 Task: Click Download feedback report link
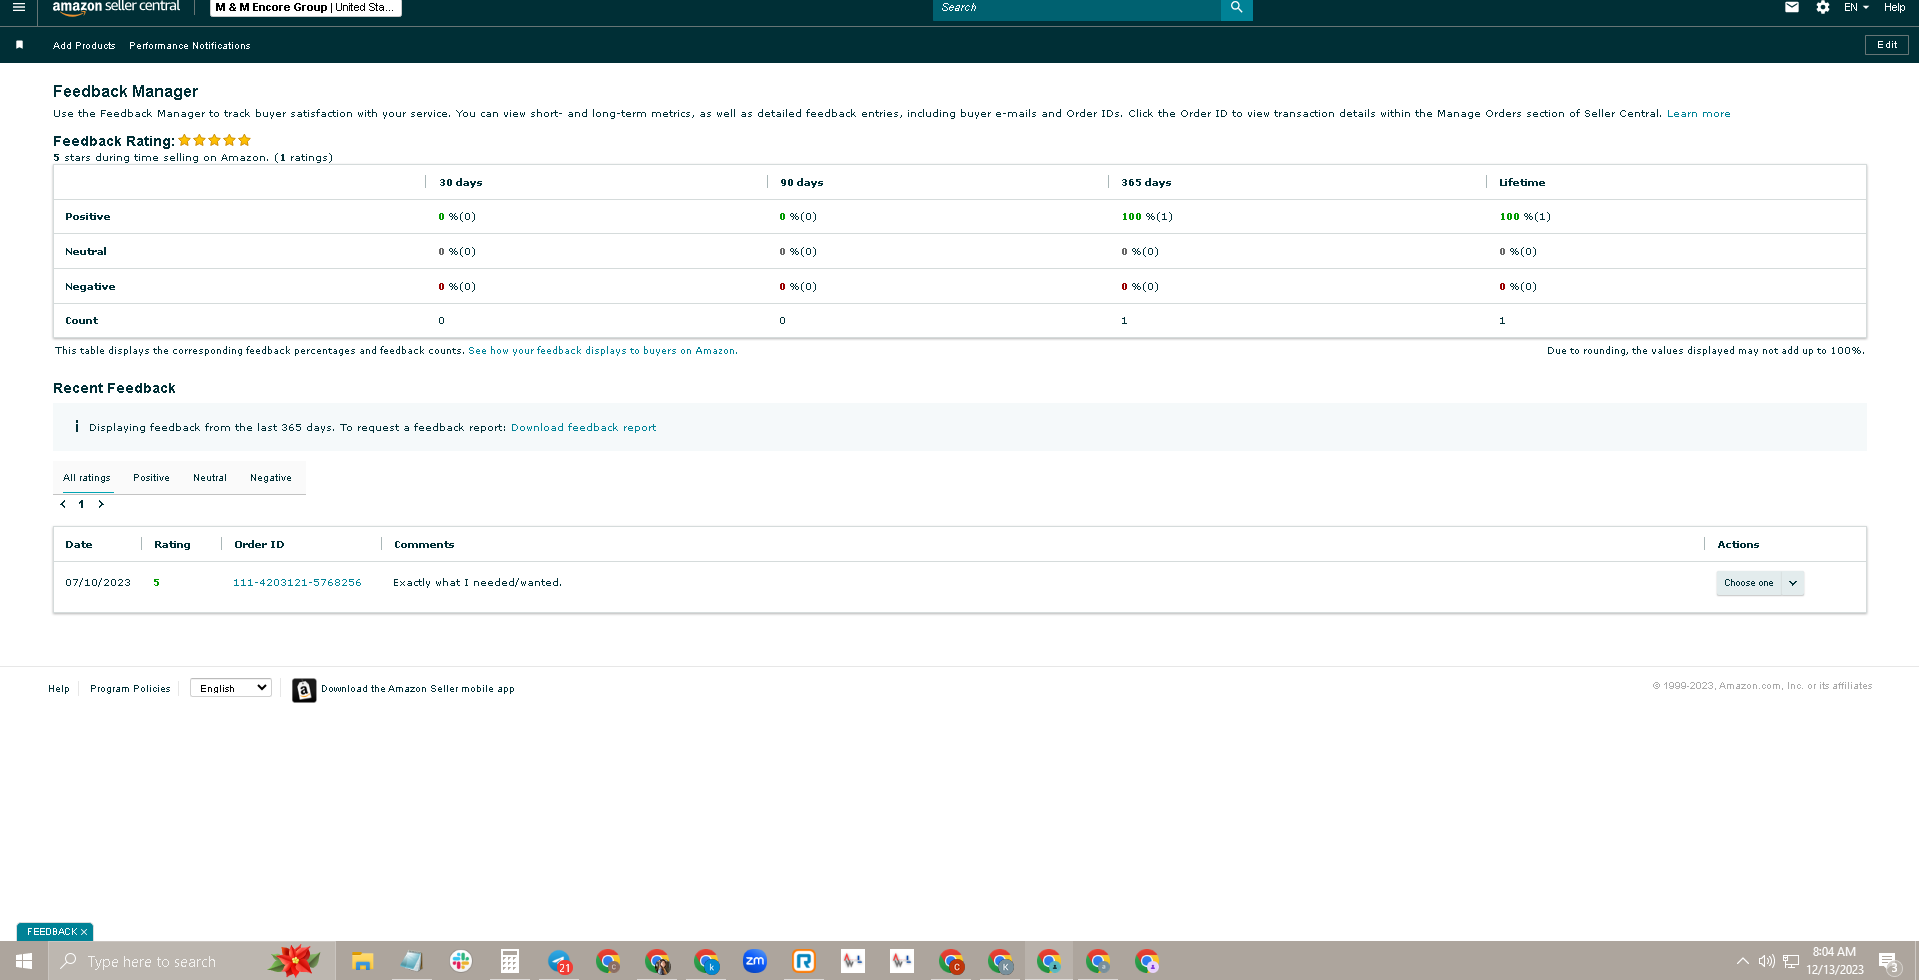click(x=584, y=428)
